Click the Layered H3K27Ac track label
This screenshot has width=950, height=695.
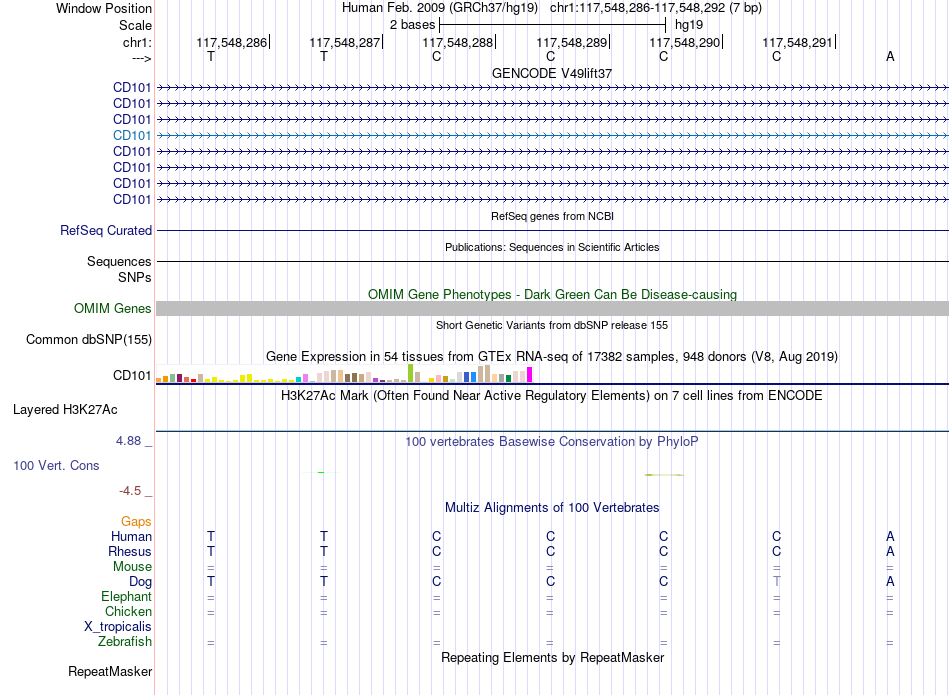[x=65, y=410]
